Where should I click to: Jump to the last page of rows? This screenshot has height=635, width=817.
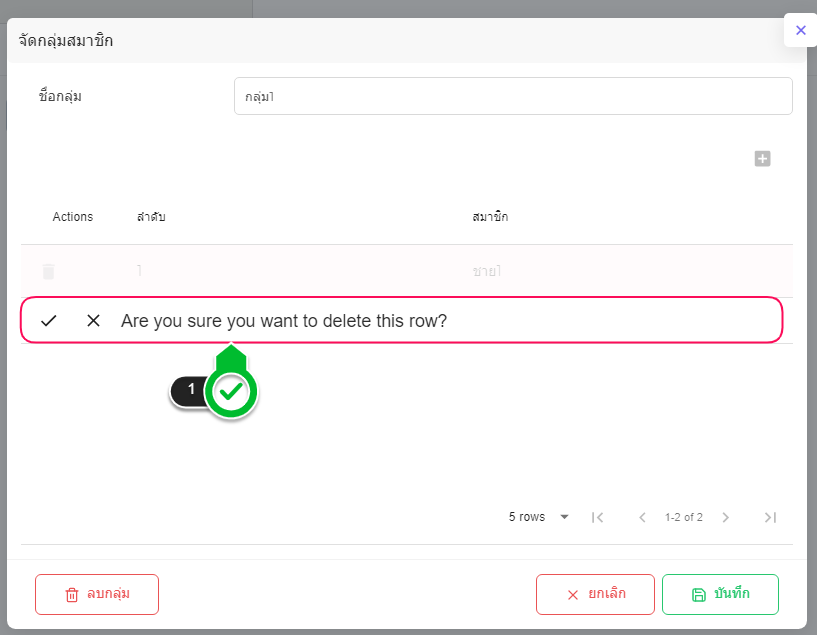click(770, 517)
